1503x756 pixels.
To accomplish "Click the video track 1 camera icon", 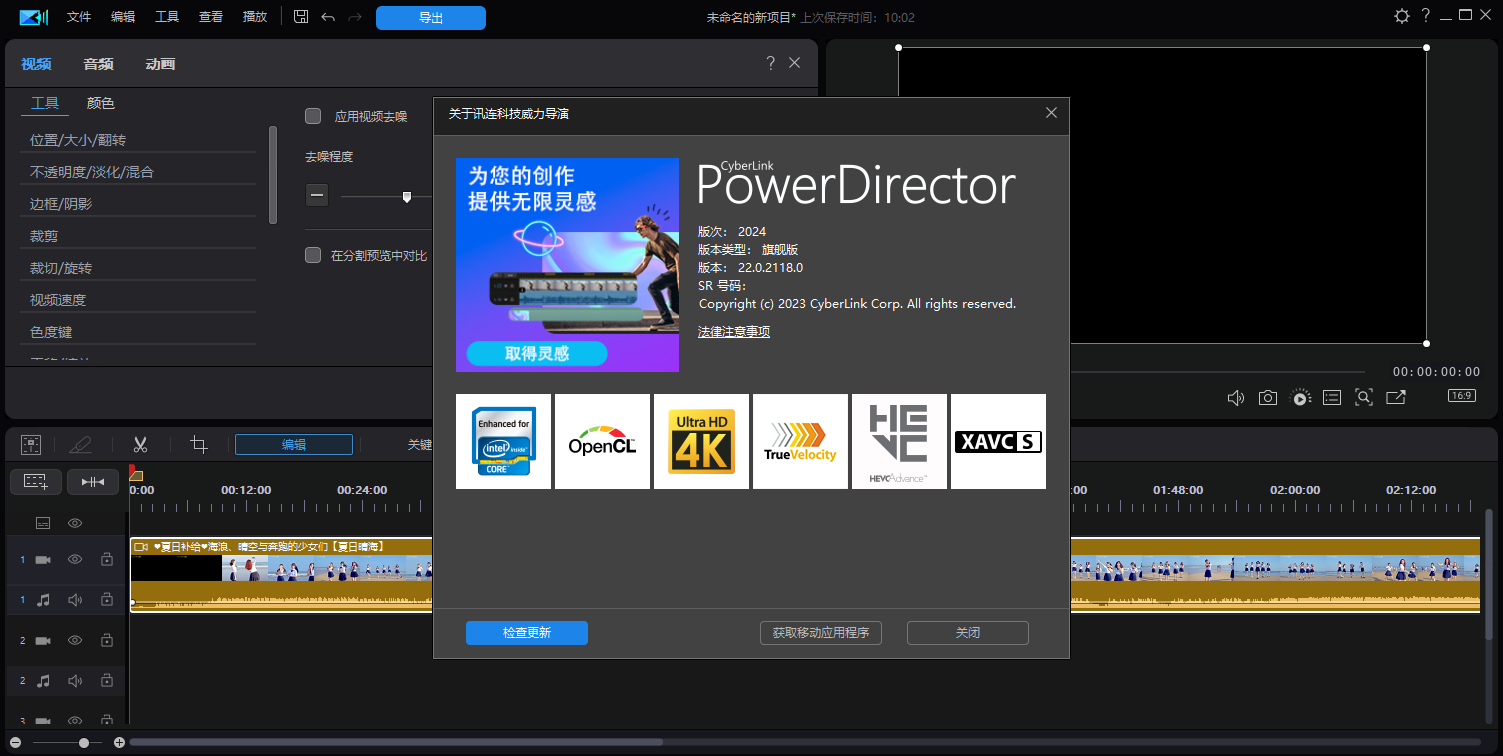I will pyautogui.click(x=43, y=560).
